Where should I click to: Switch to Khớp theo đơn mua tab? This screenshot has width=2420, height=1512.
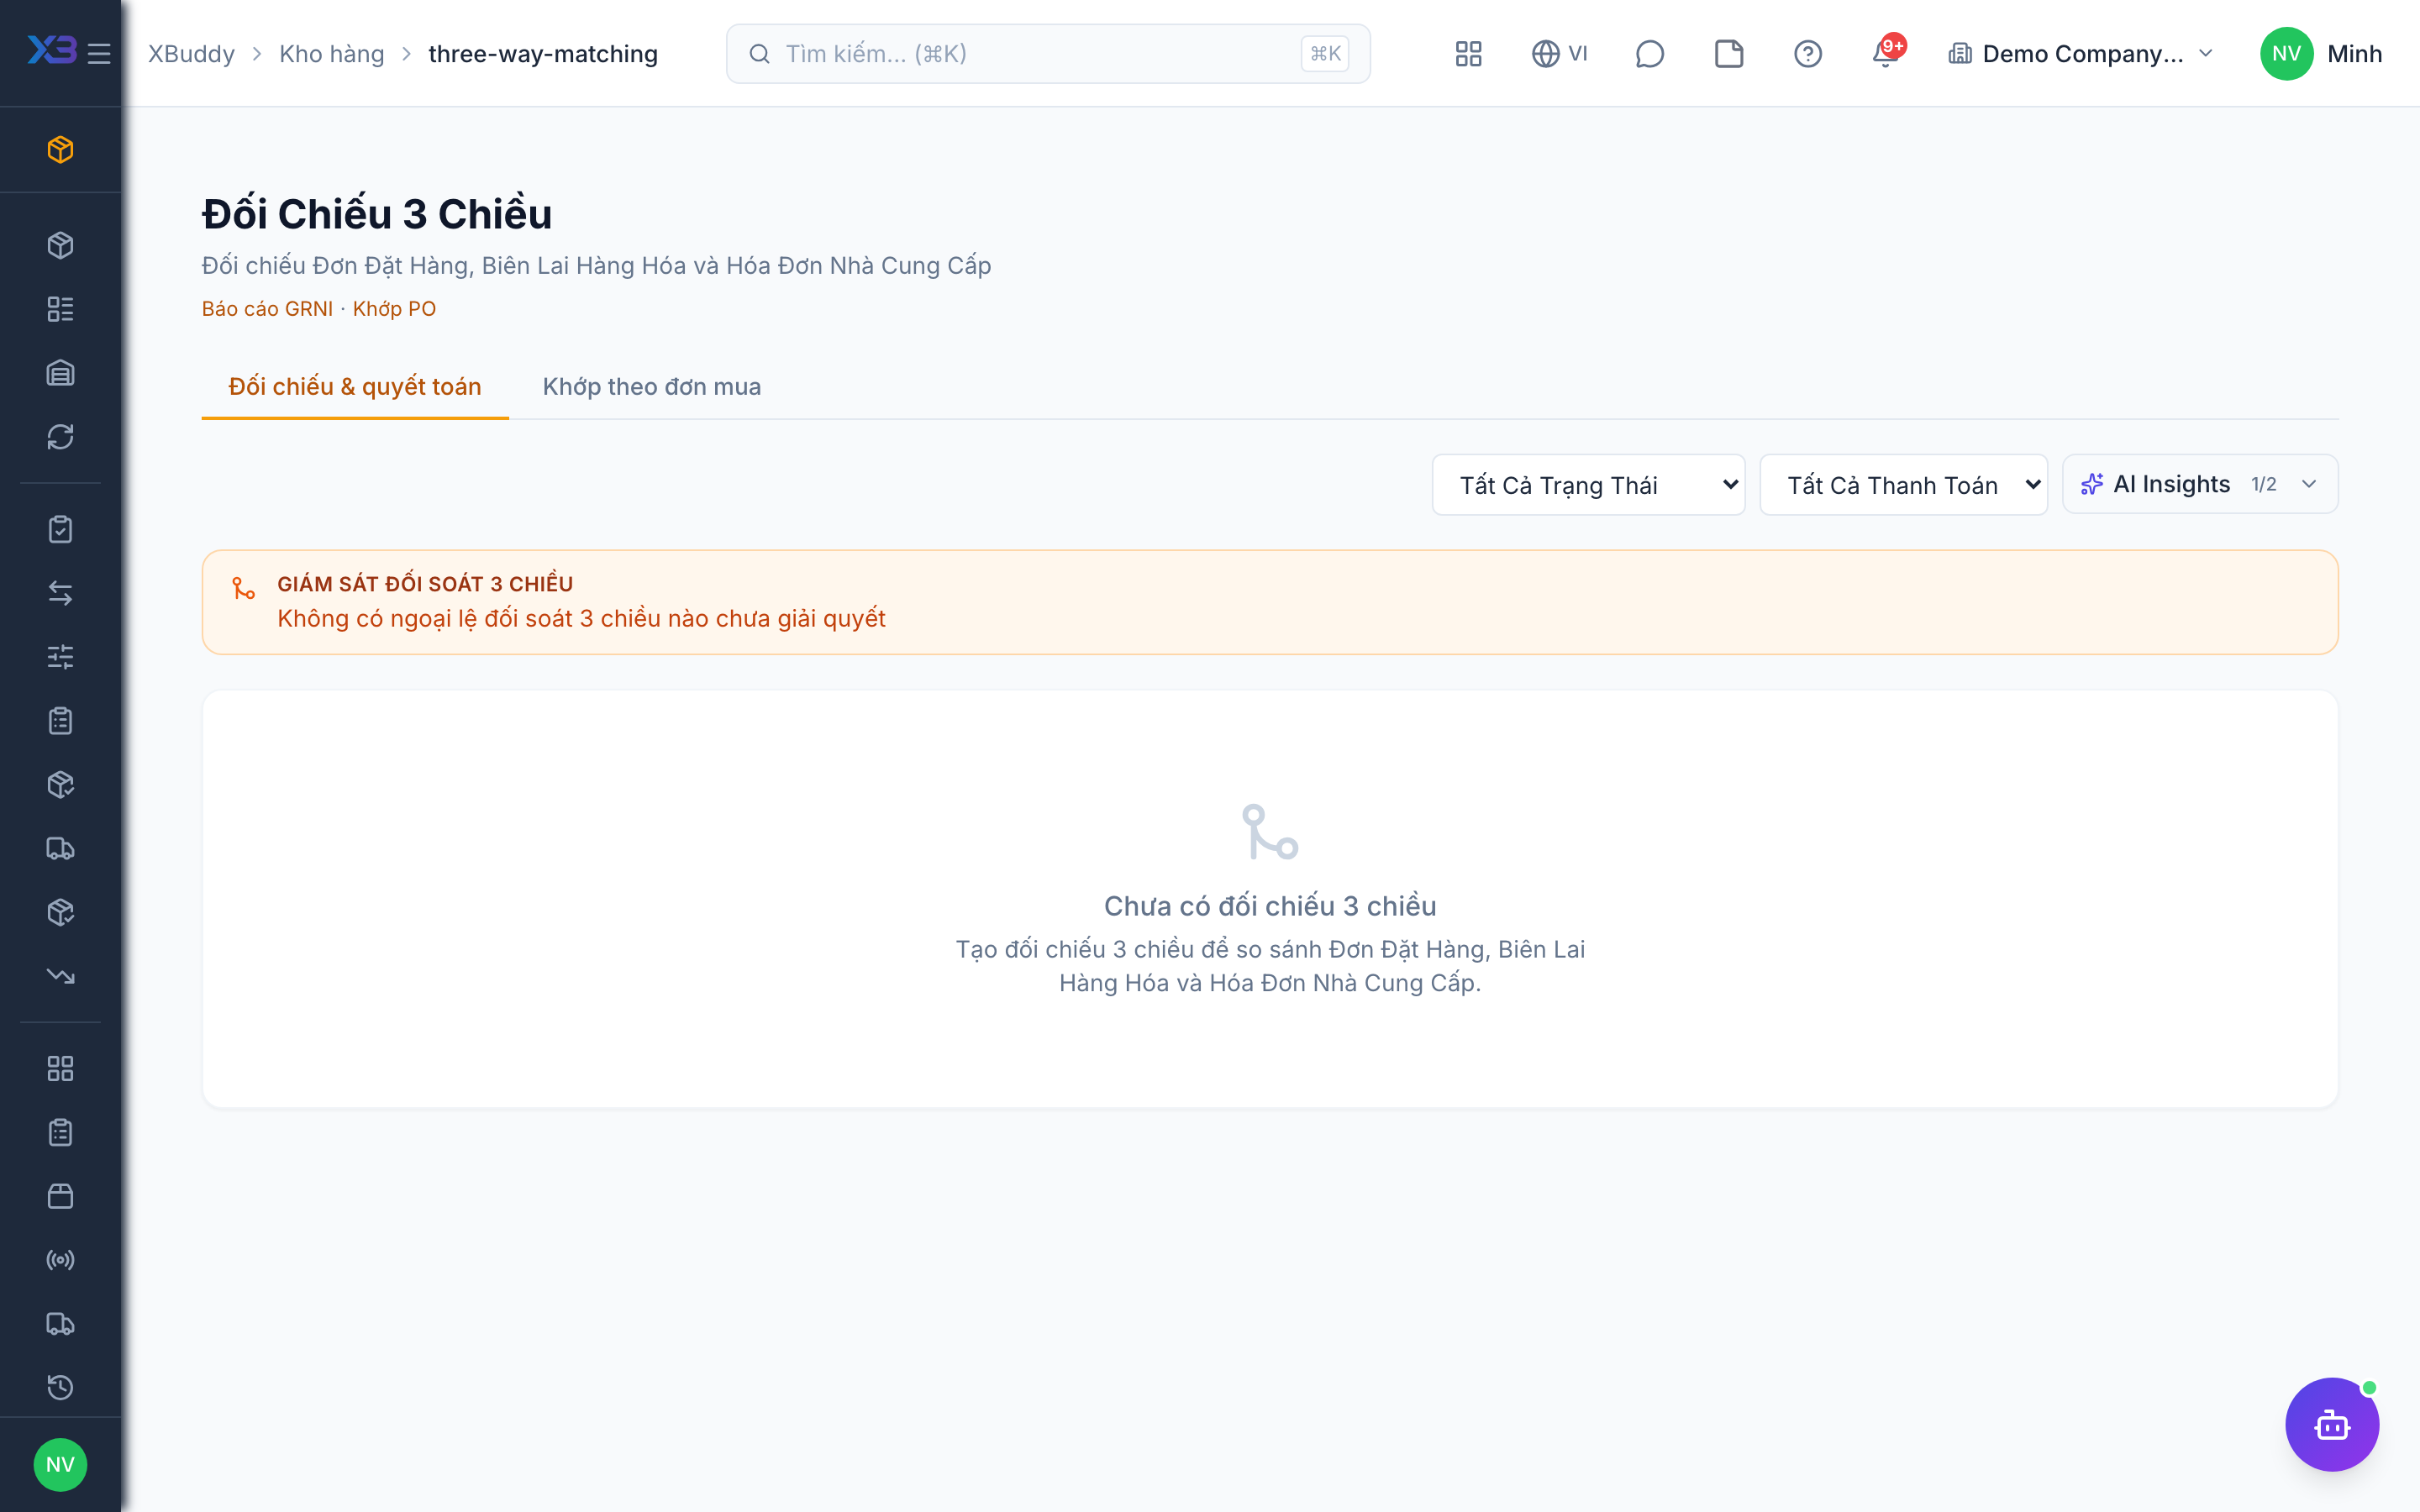pos(652,387)
